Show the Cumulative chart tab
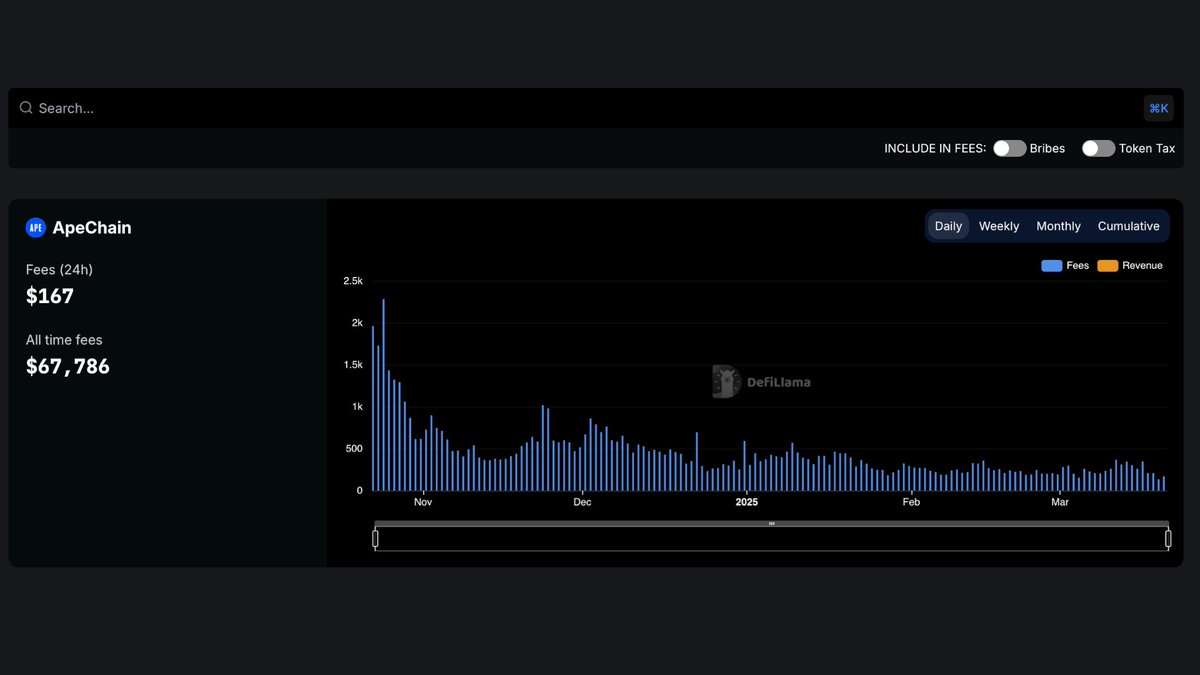 point(1128,226)
